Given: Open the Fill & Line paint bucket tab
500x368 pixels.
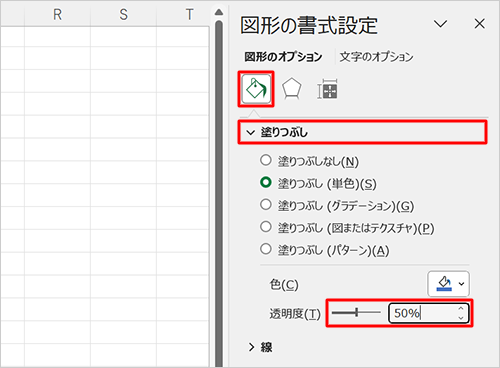Looking at the screenshot, I should pos(256,89).
